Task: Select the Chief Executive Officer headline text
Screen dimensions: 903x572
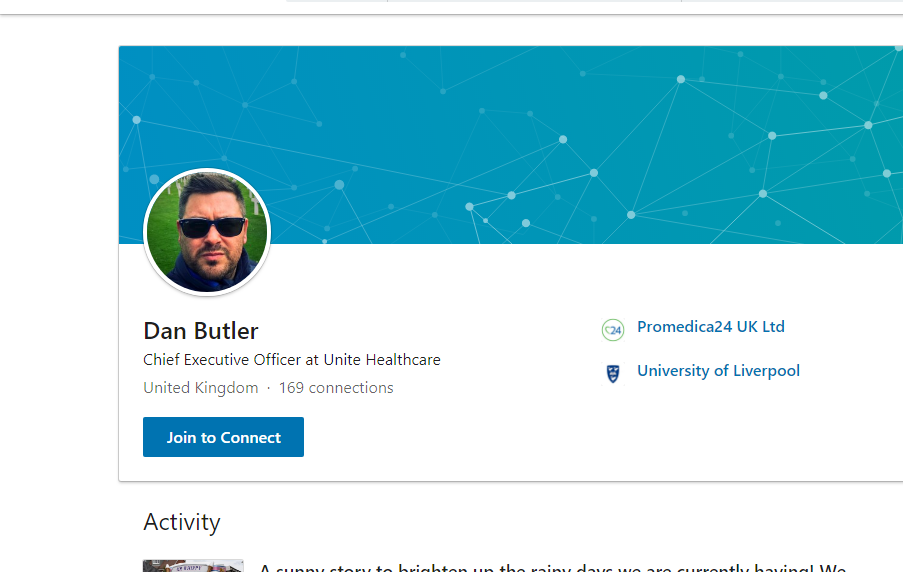Action: [x=292, y=360]
